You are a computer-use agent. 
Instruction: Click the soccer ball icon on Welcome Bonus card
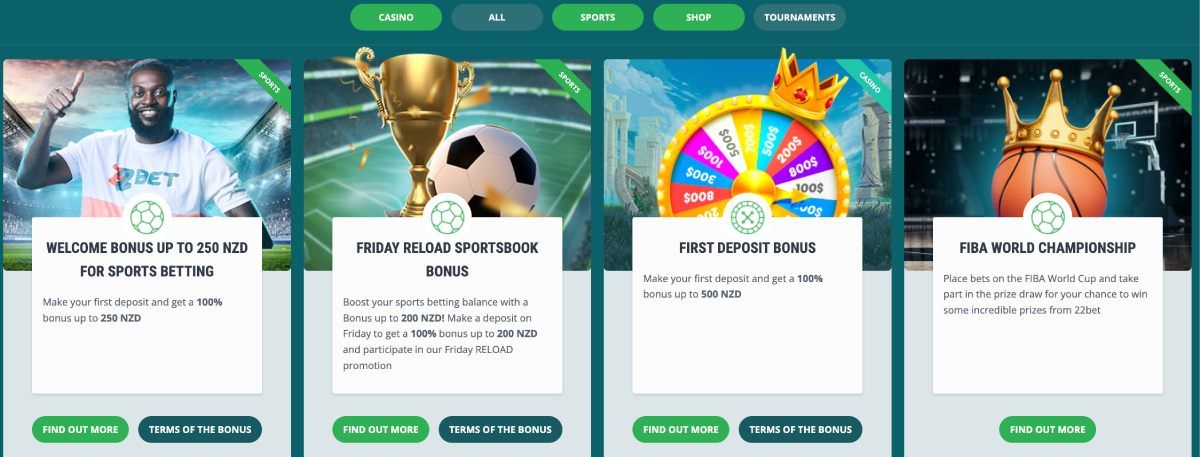pos(147,217)
